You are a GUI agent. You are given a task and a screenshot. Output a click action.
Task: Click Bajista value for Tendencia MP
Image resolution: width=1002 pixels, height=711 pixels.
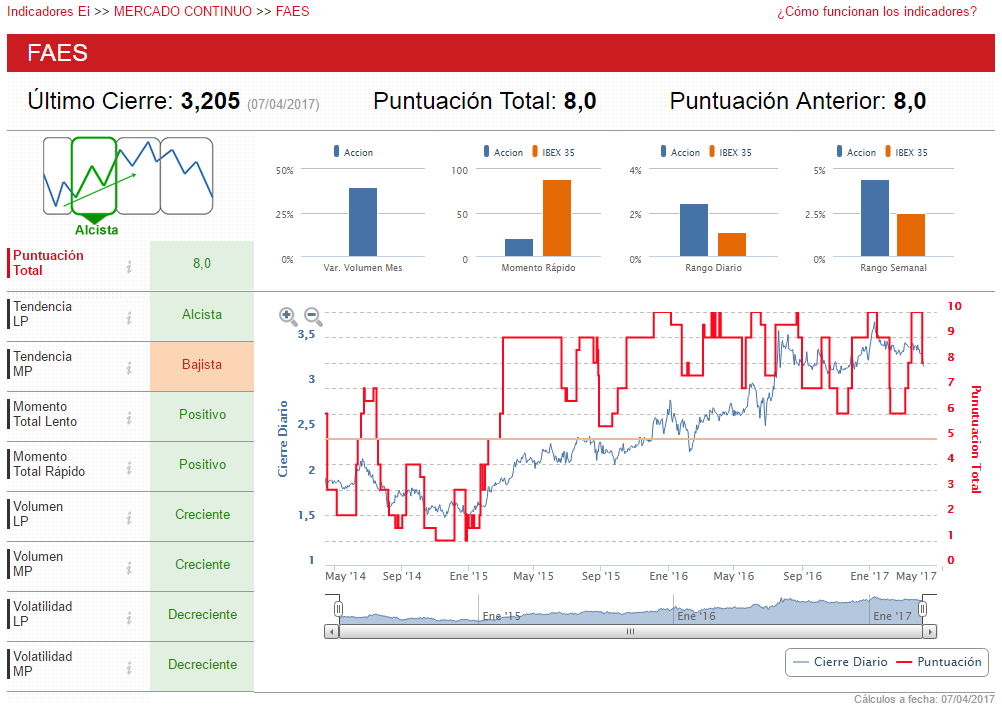coord(202,365)
